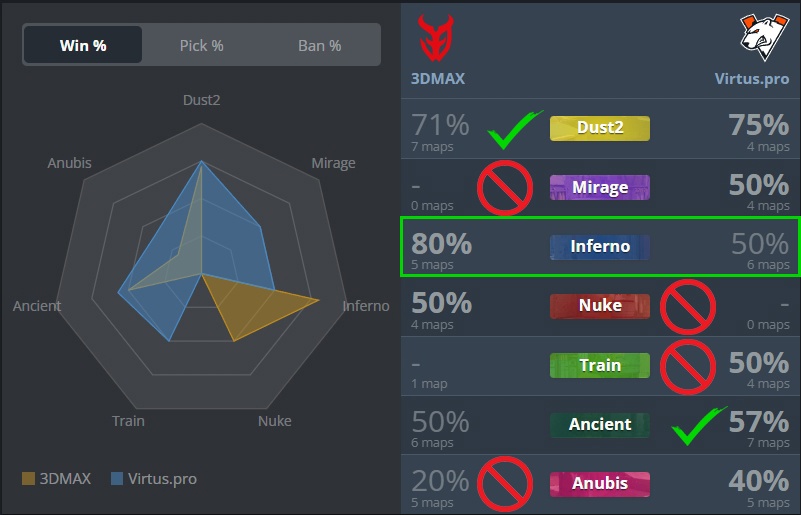Click the green checkmark next to Ancient
801x515 pixels.
(699, 426)
